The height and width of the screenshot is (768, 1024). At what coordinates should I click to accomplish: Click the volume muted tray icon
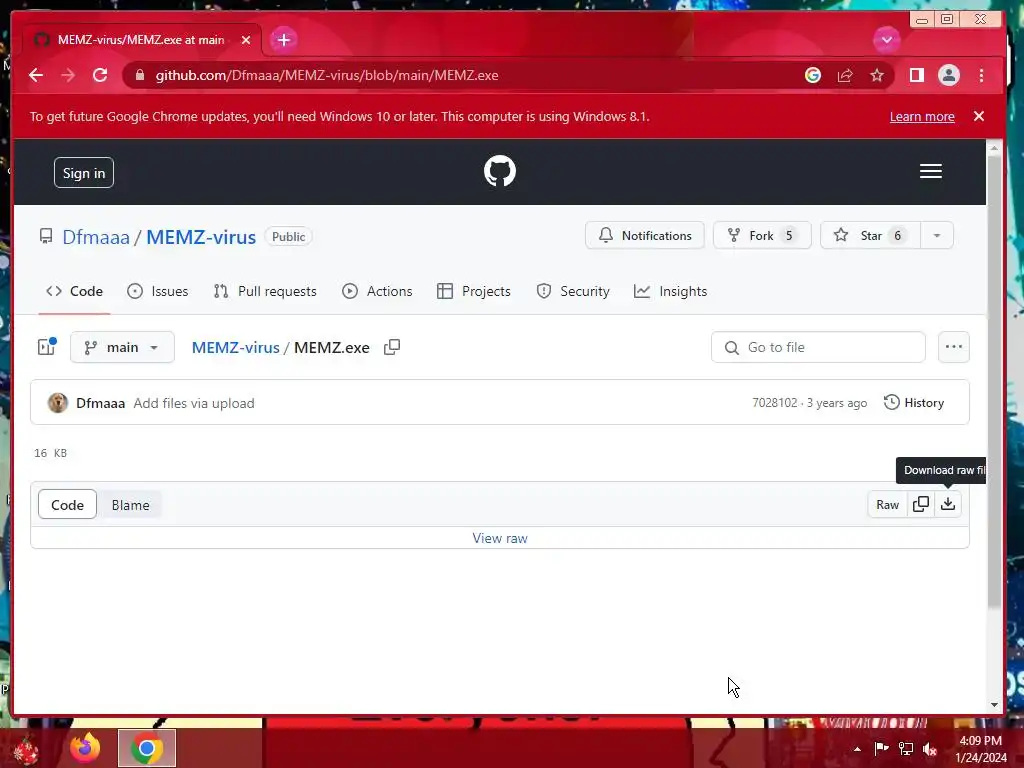tap(930, 749)
